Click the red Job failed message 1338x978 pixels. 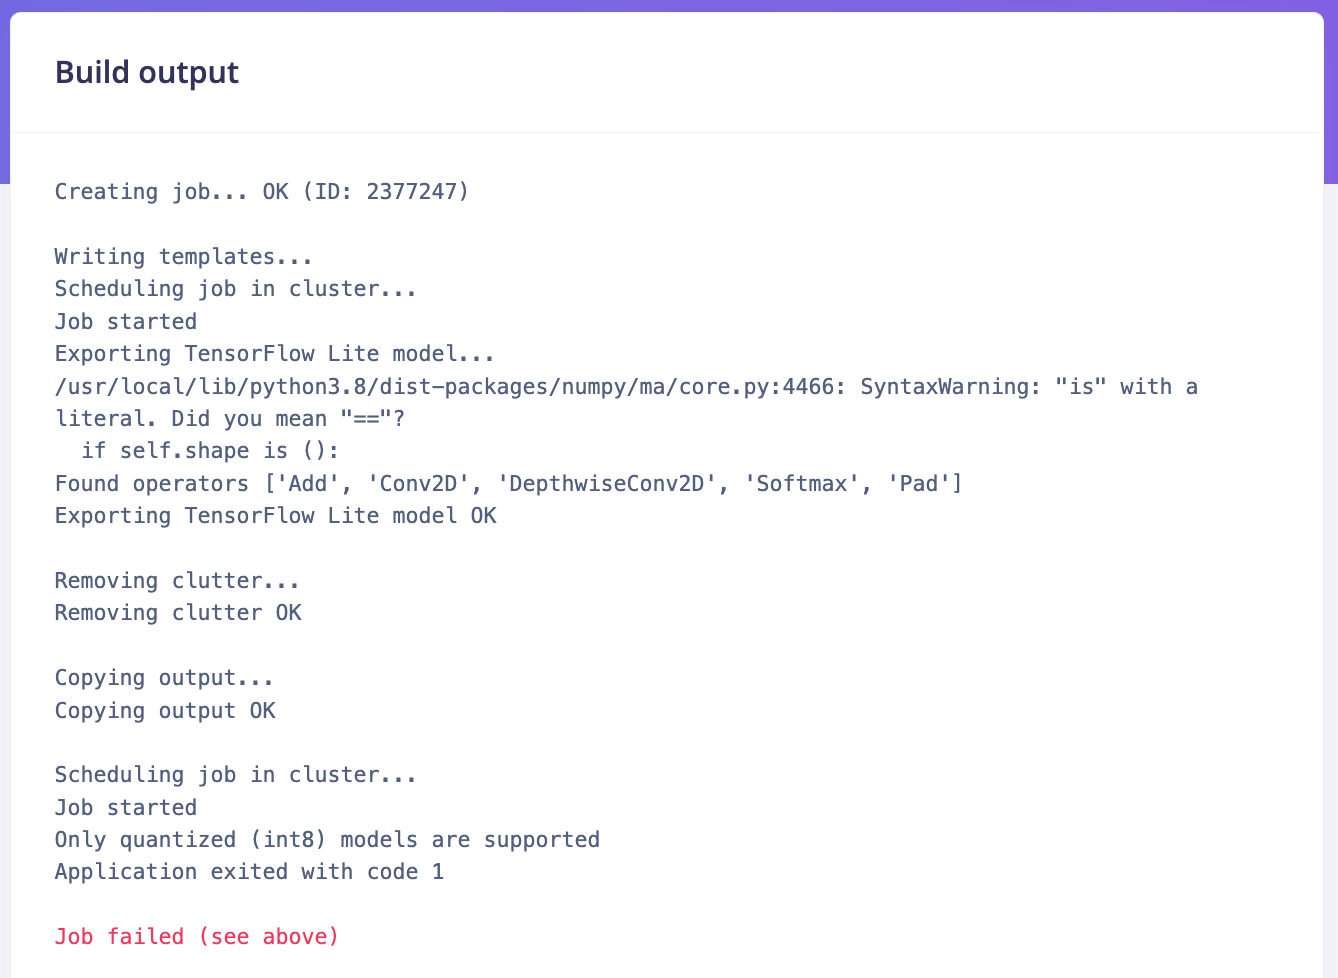pyautogui.click(x=197, y=937)
